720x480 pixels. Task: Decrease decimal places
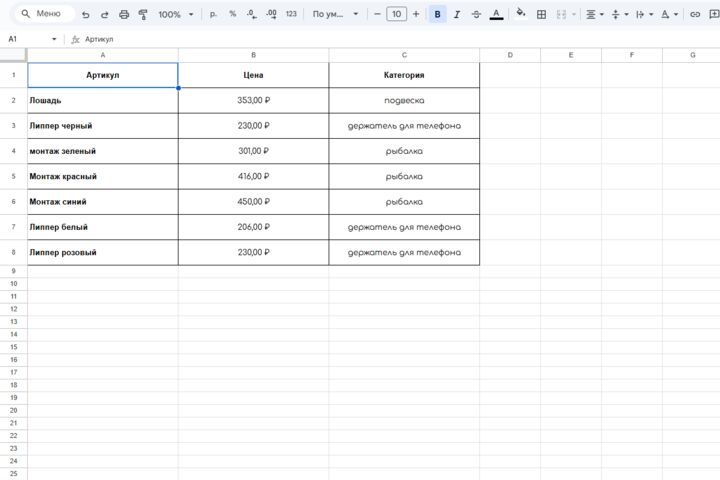252,14
